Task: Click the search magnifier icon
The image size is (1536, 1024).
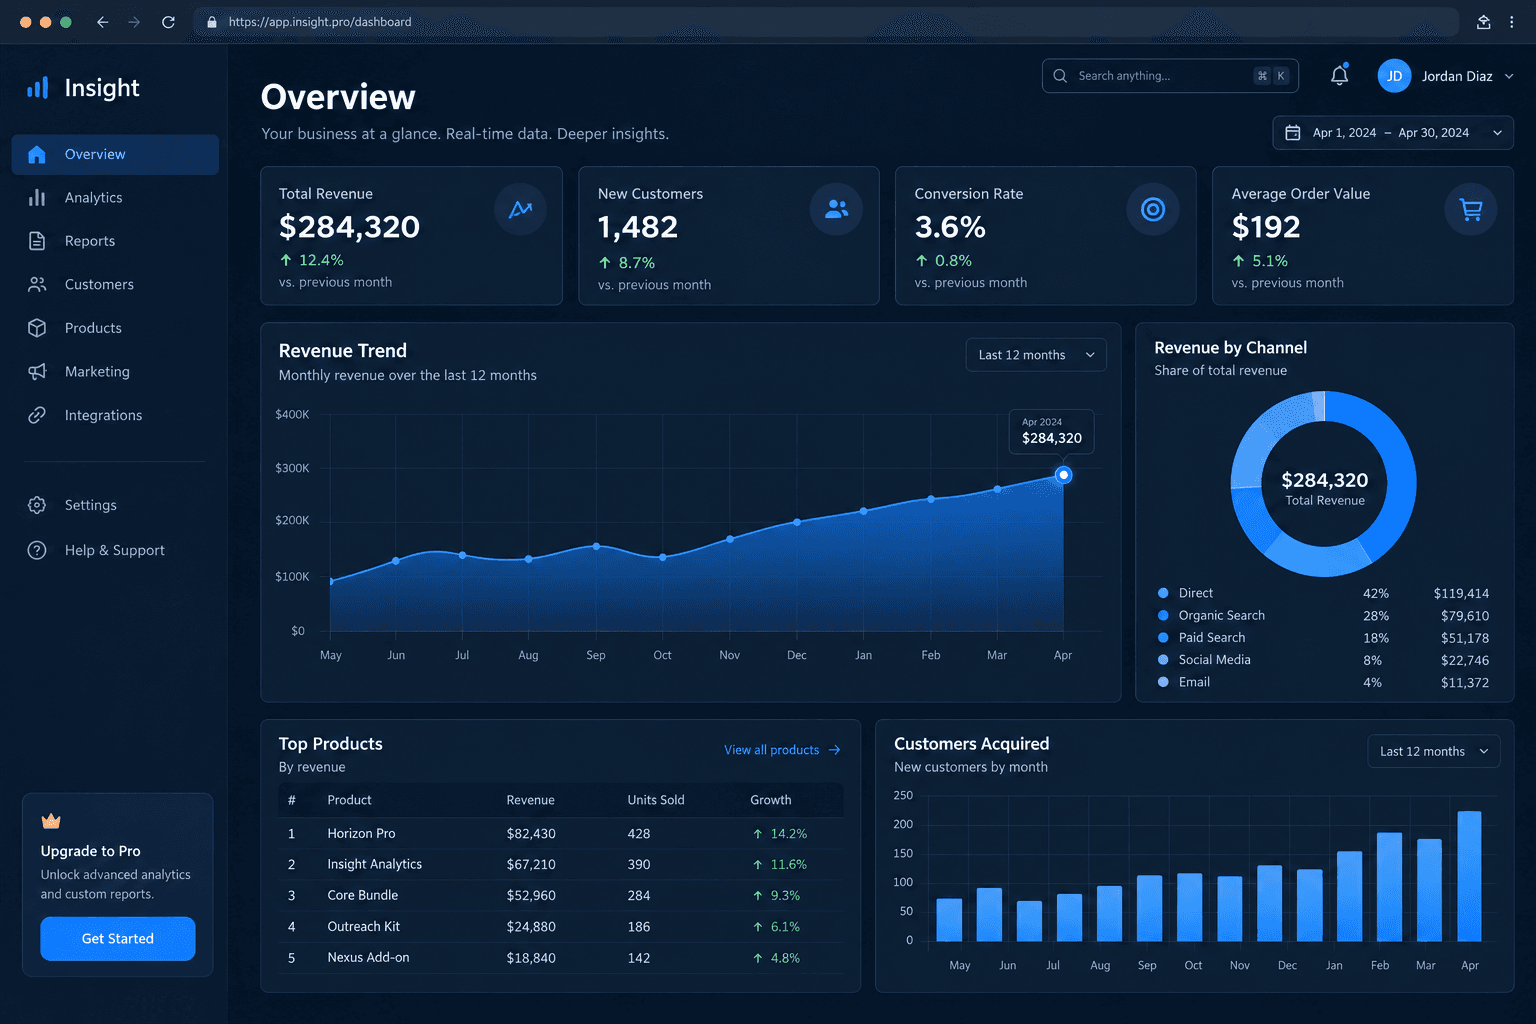Action: pyautogui.click(x=1060, y=76)
